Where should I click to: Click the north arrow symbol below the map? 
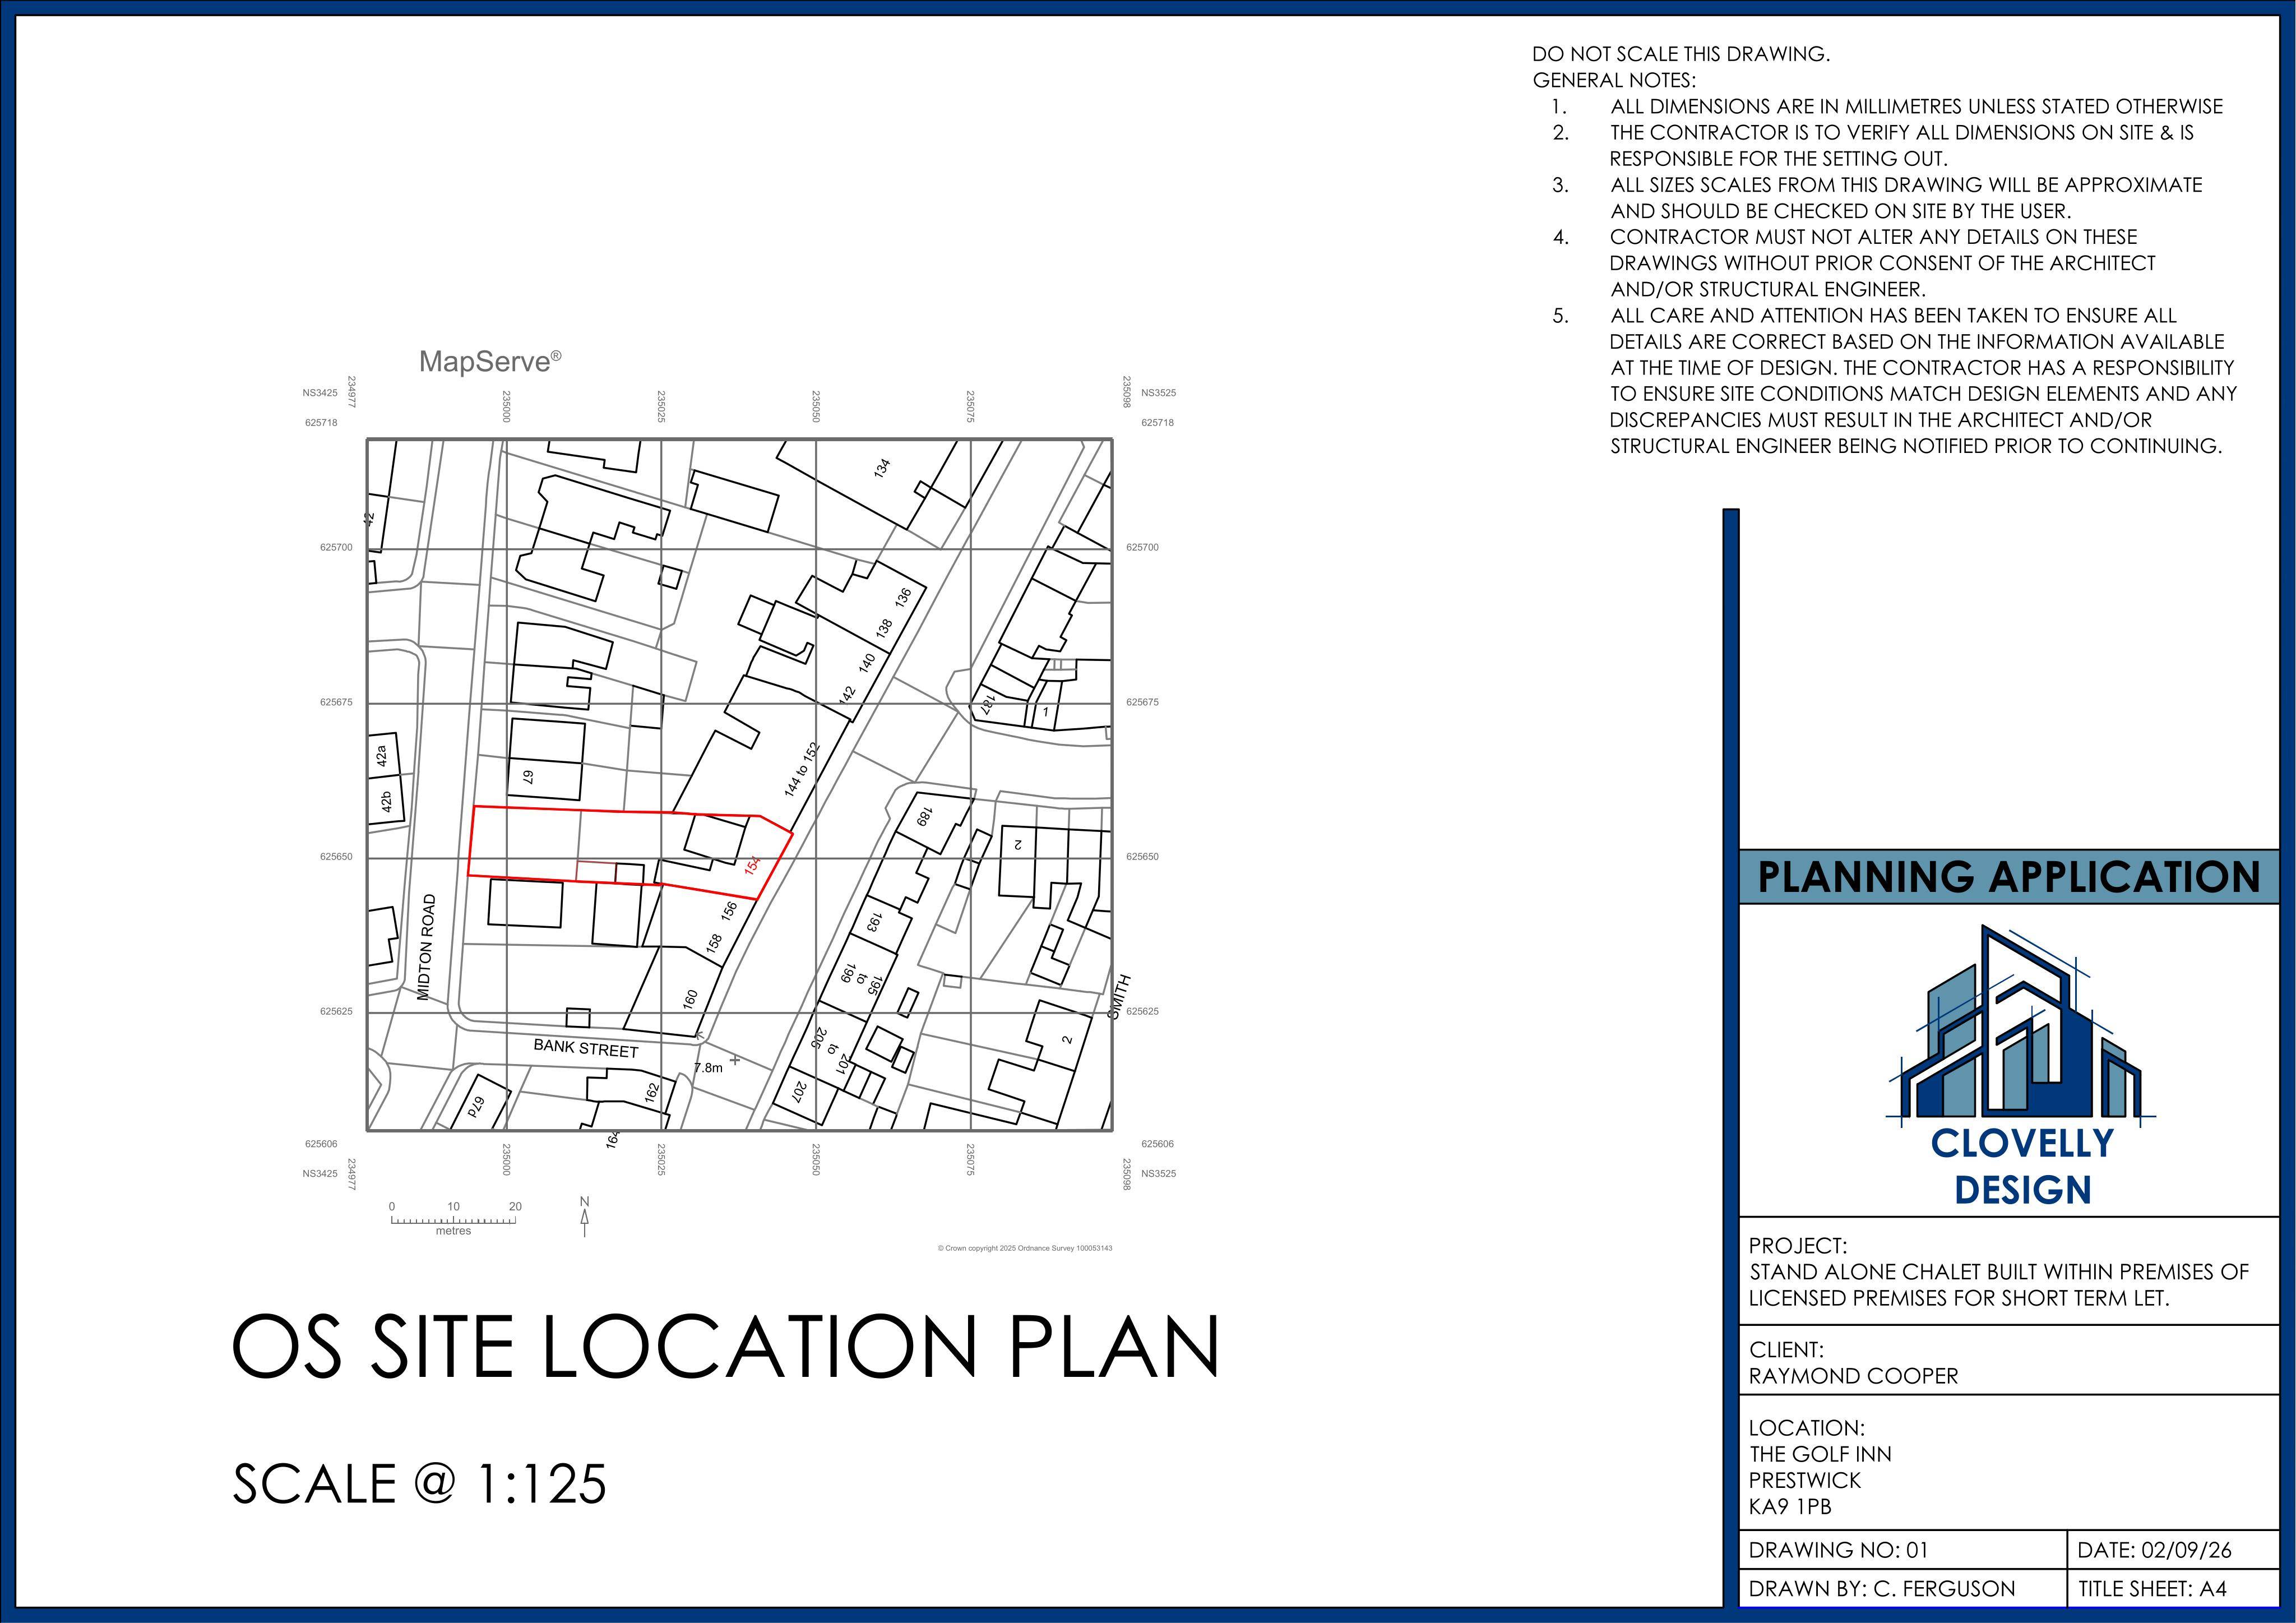pyautogui.click(x=585, y=1217)
